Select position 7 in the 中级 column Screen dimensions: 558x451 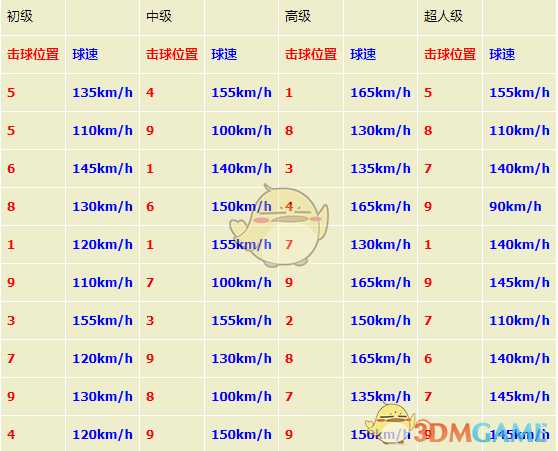tap(150, 283)
